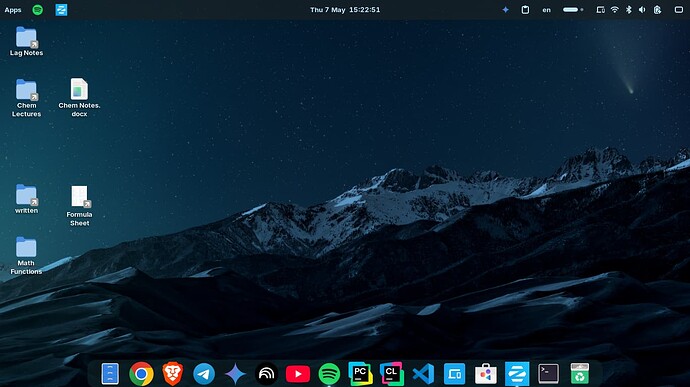This screenshot has height=387, width=690.
Task: Open Software store from the dock
Action: [486, 374]
